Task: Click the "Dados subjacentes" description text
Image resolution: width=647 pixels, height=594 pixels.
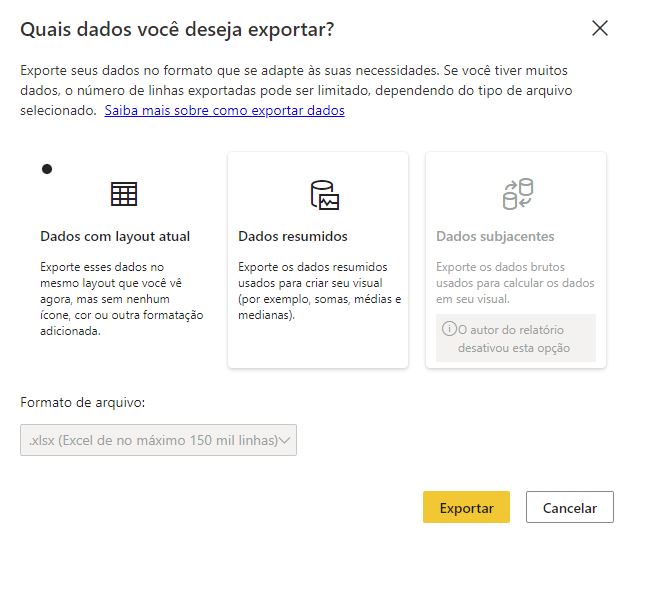Action: point(515,283)
